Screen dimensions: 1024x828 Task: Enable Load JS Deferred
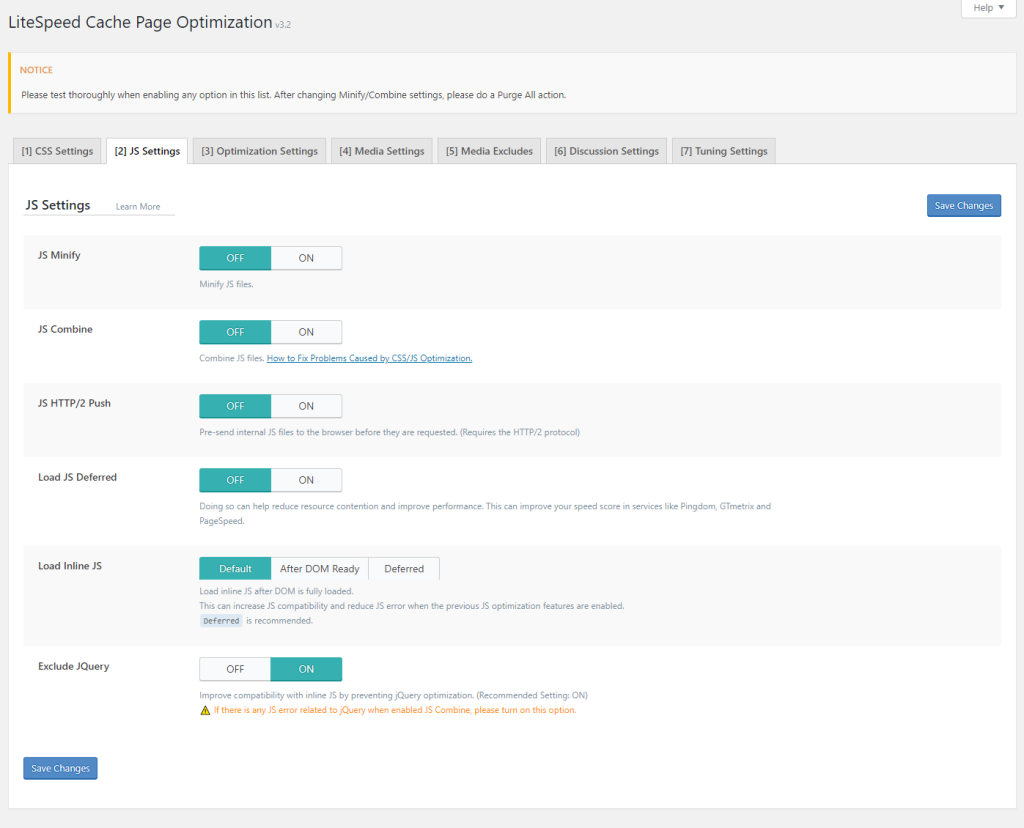(306, 480)
